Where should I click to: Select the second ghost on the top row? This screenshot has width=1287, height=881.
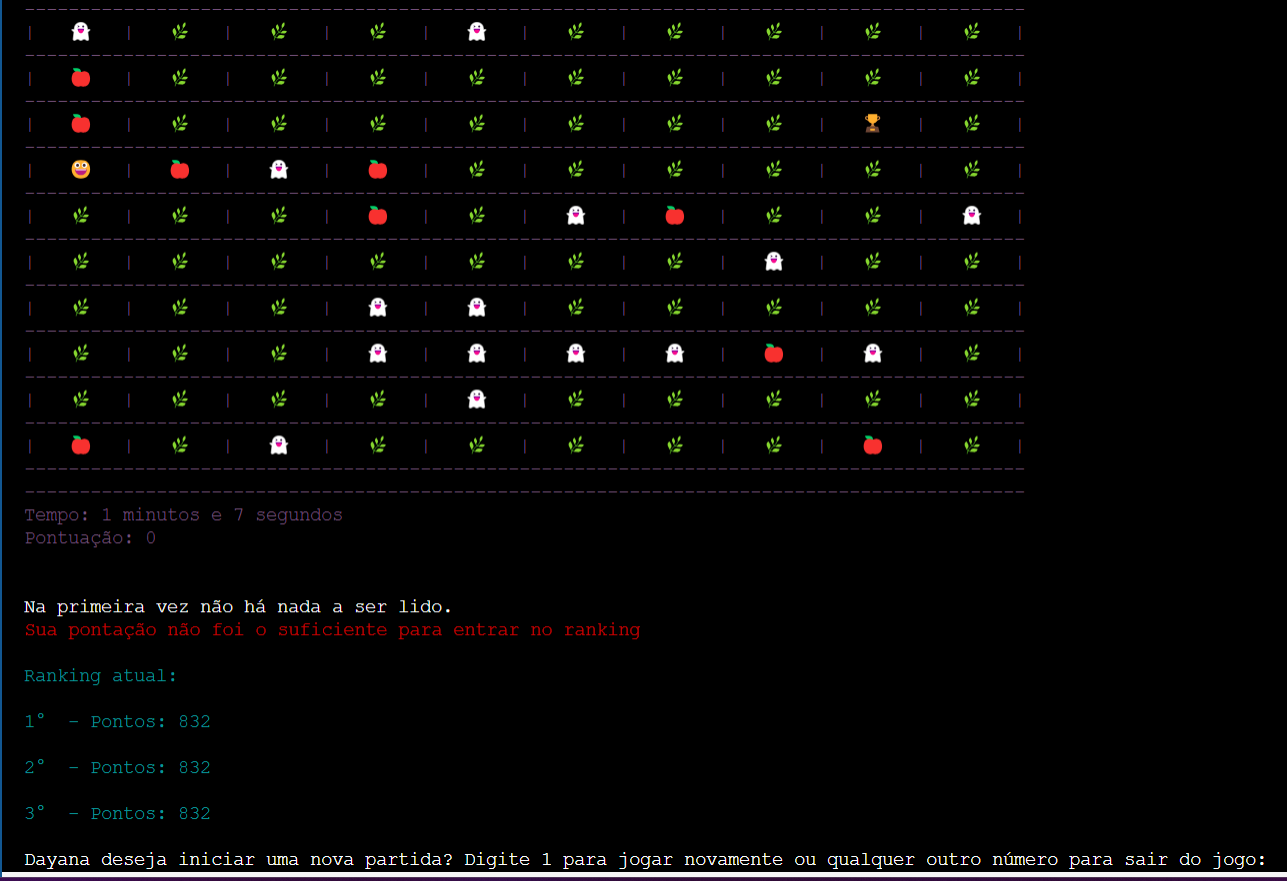(x=477, y=31)
